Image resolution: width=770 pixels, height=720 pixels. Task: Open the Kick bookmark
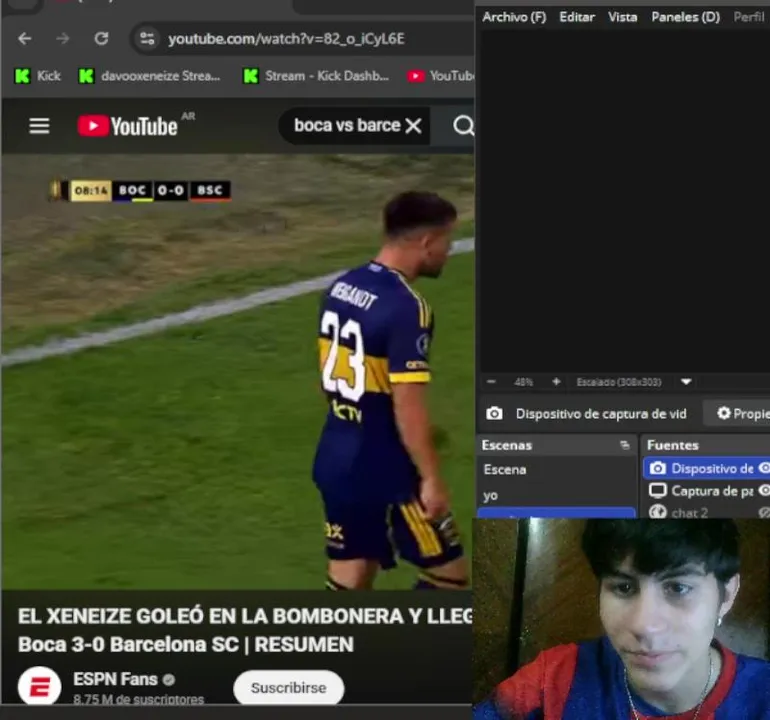coord(38,76)
